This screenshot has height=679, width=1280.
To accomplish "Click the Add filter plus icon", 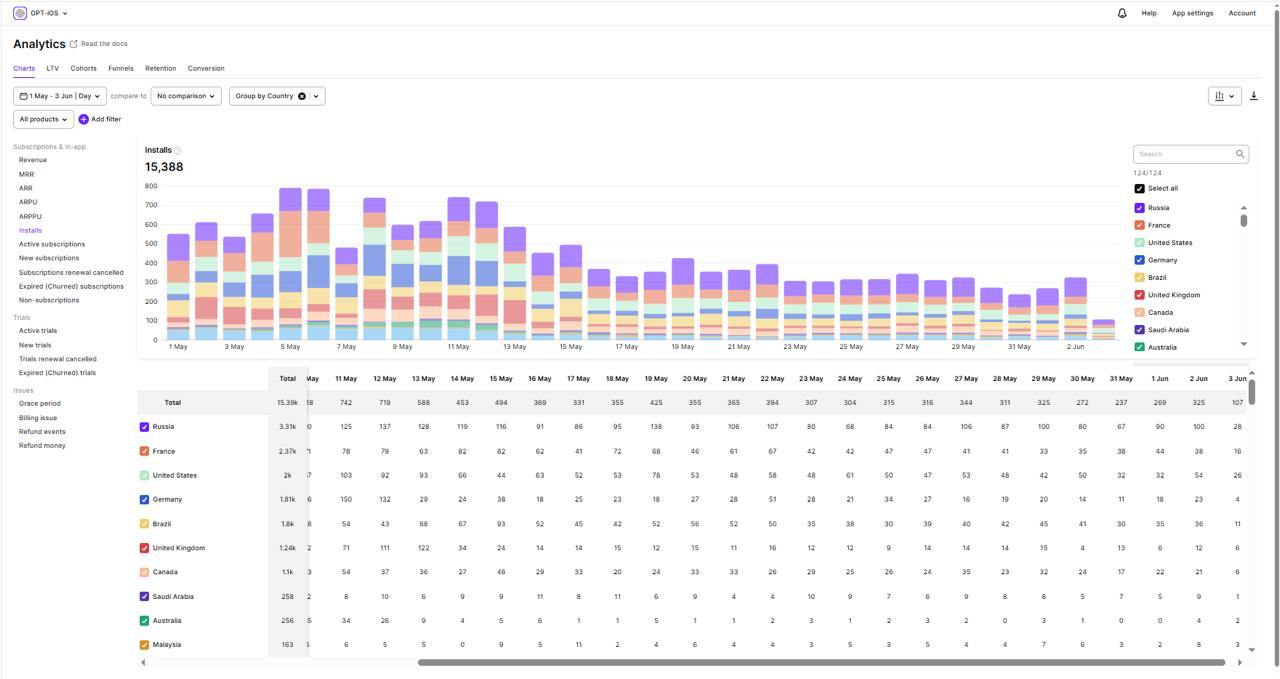I will (84, 119).
